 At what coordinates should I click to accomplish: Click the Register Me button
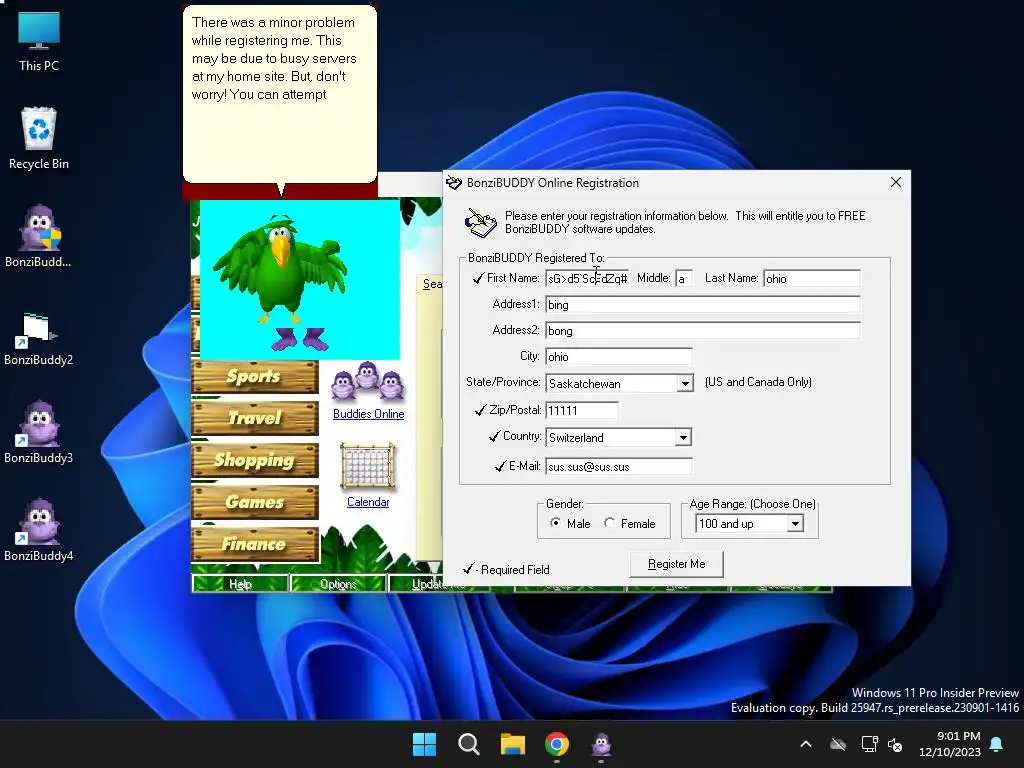[676, 564]
